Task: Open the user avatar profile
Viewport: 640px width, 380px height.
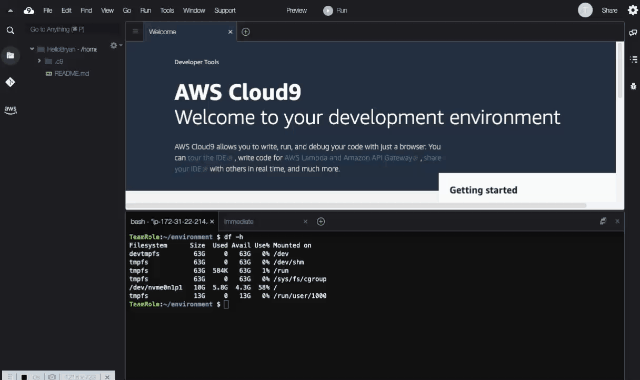Action: click(x=585, y=10)
